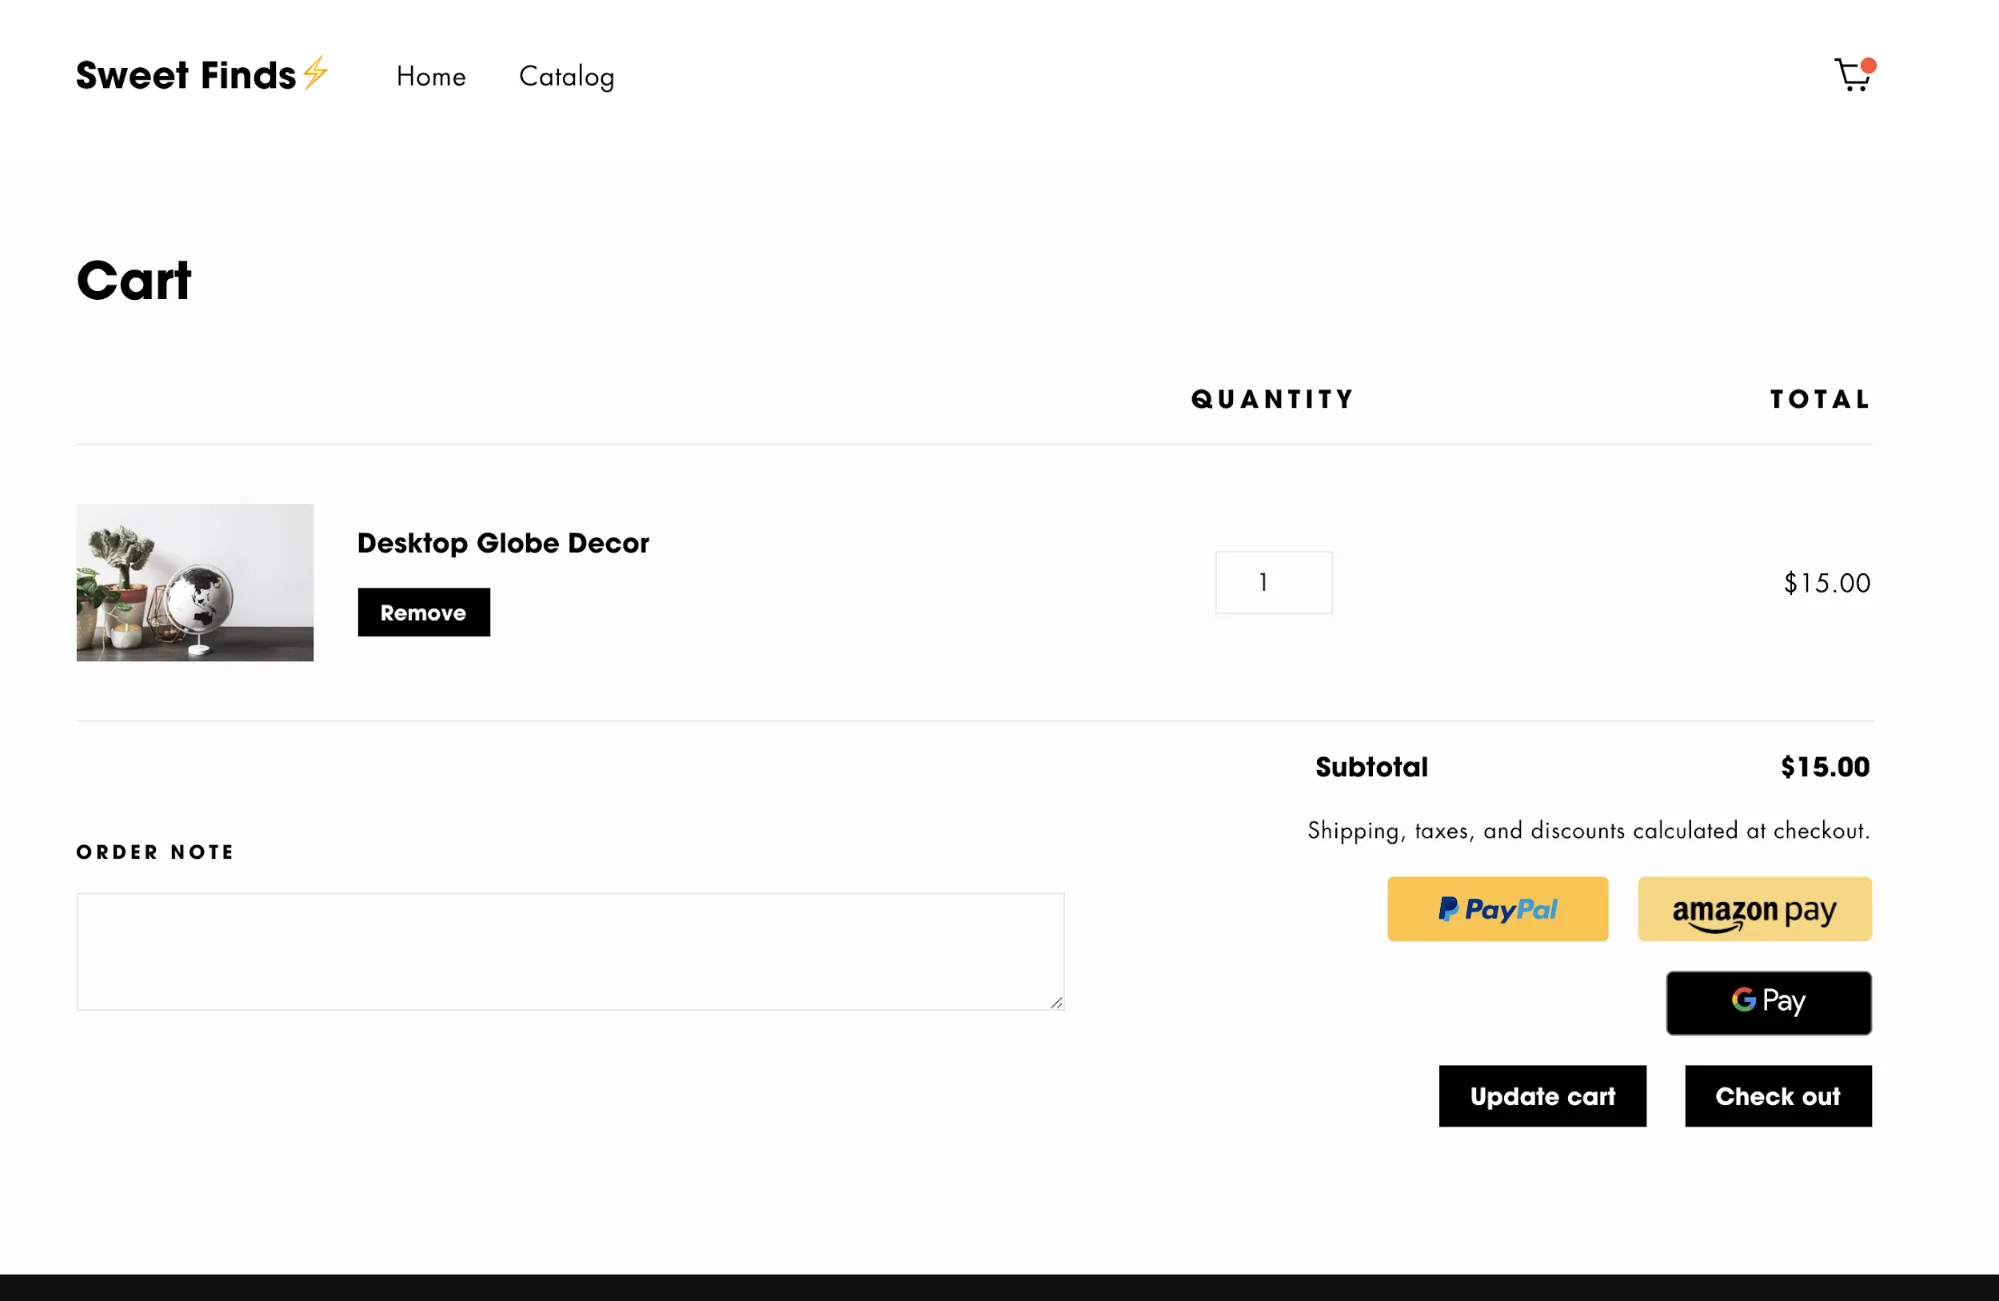Click the Remove button for Globe Decor
1999x1301 pixels.
coord(423,612)
